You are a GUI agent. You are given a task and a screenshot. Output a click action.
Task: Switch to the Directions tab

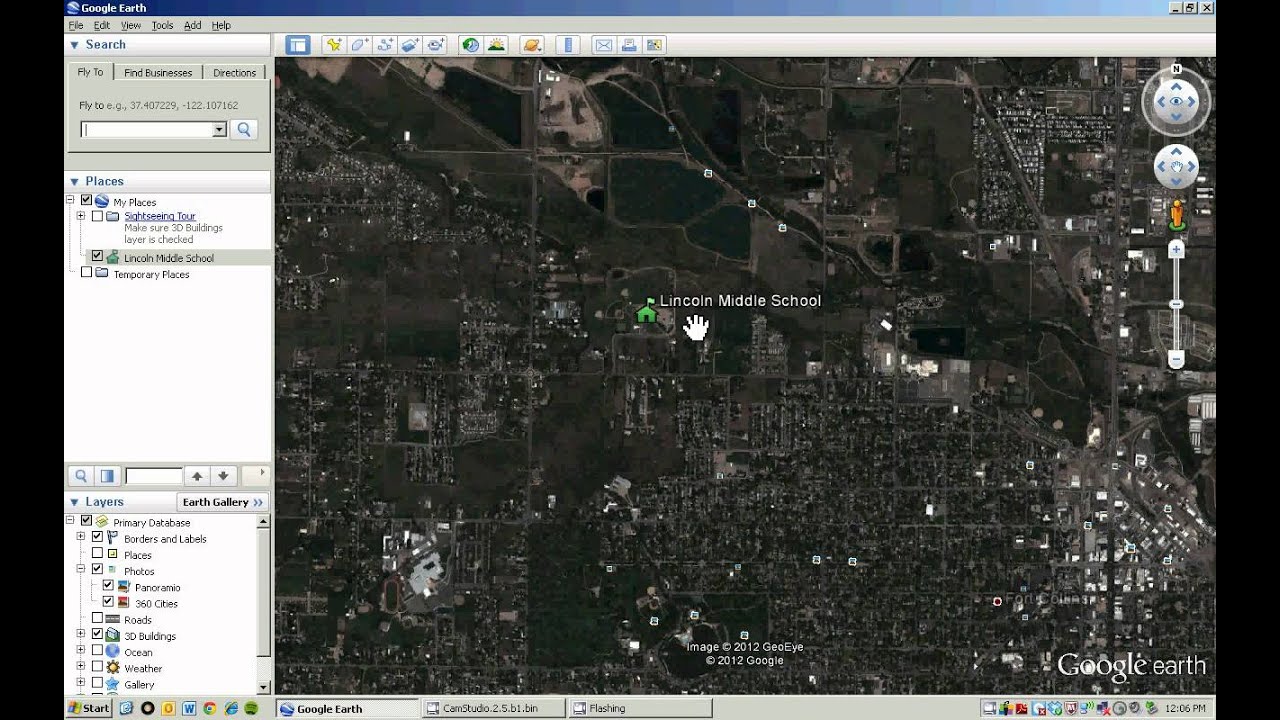point(234,73)
